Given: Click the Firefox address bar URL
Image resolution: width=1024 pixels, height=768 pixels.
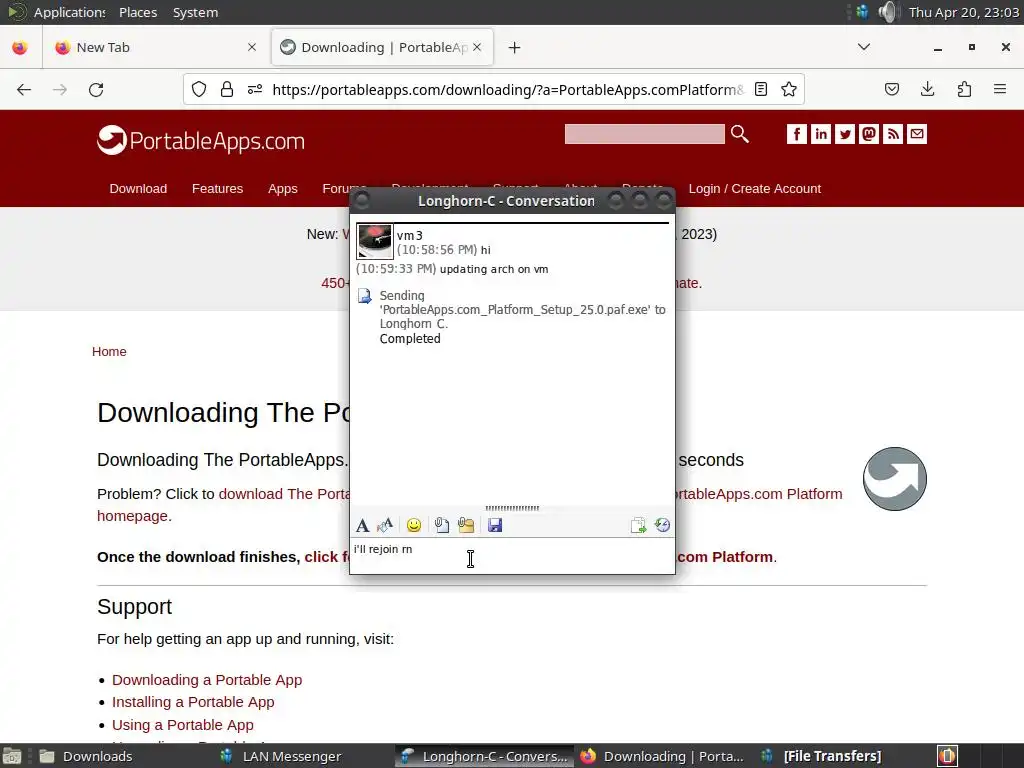Looking at the screenshot, I should click(x=507, y=89).
